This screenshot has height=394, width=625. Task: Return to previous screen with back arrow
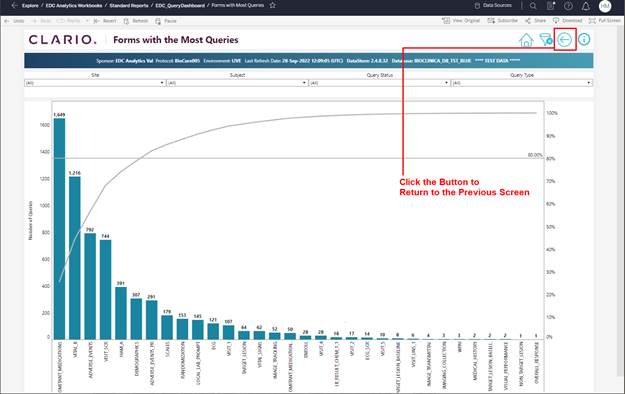point(564,39)
